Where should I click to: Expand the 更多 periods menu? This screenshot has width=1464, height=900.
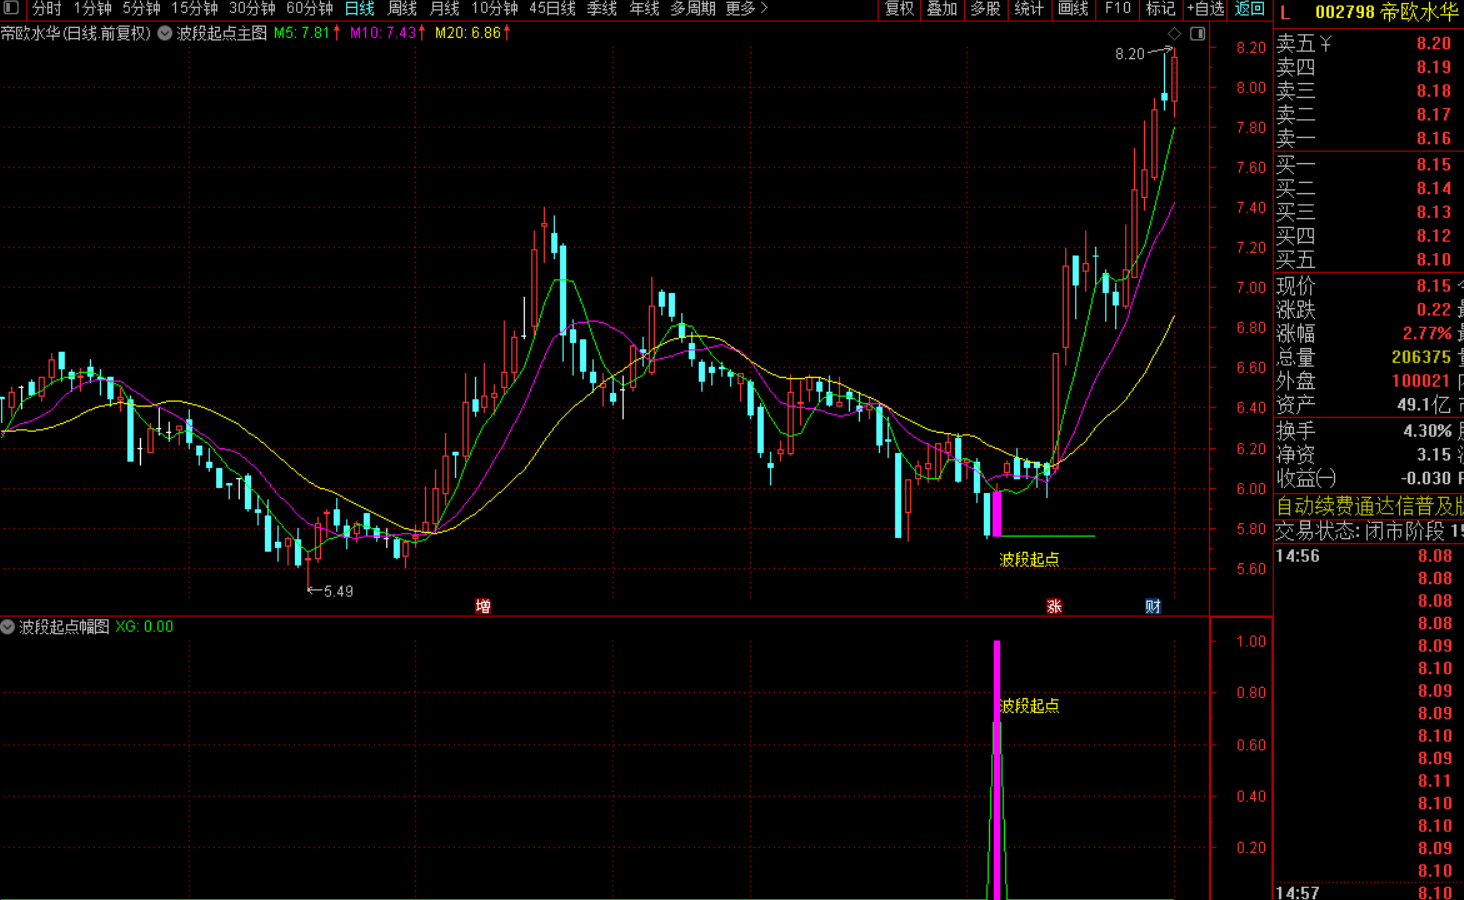click(x=747, y=9)
